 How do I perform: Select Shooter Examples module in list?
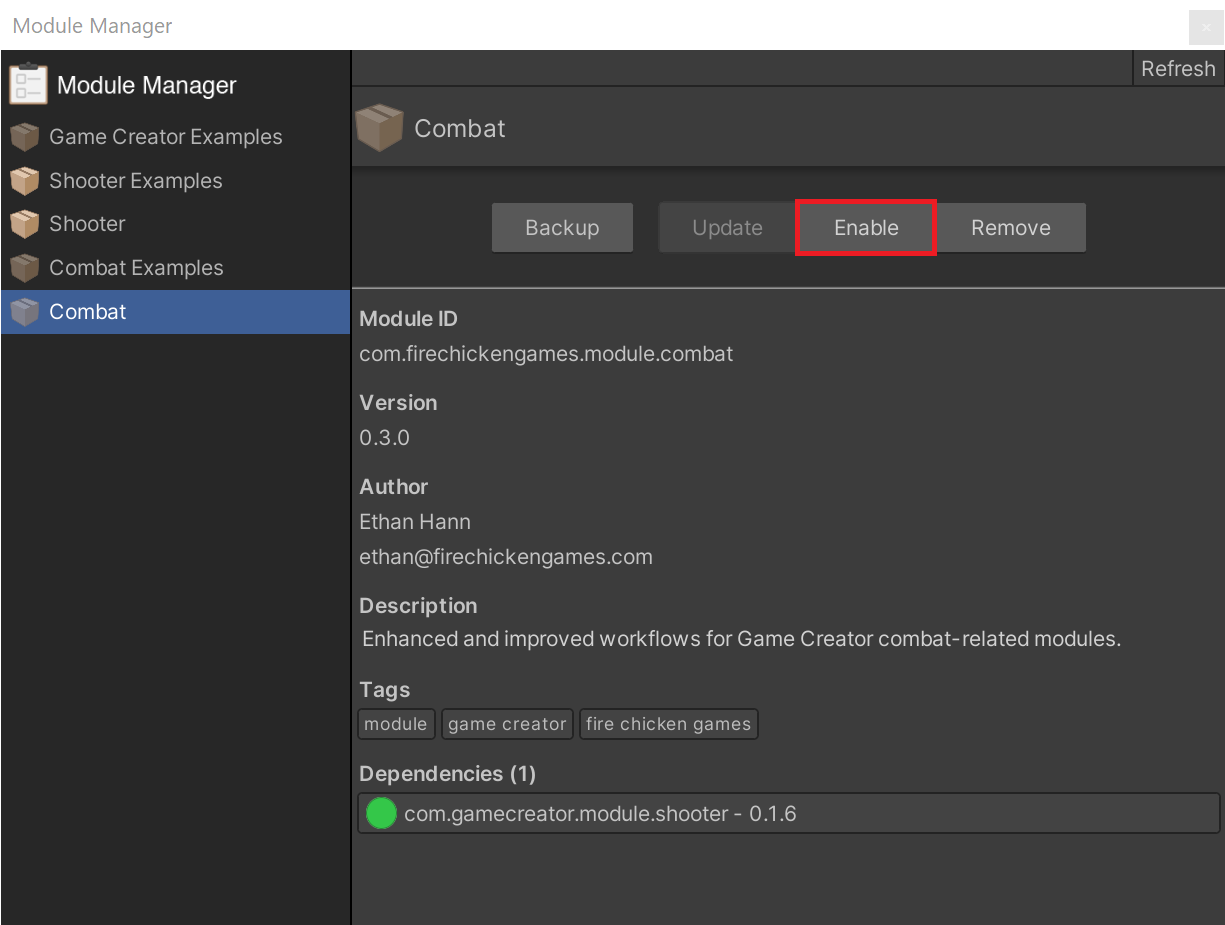176,181
